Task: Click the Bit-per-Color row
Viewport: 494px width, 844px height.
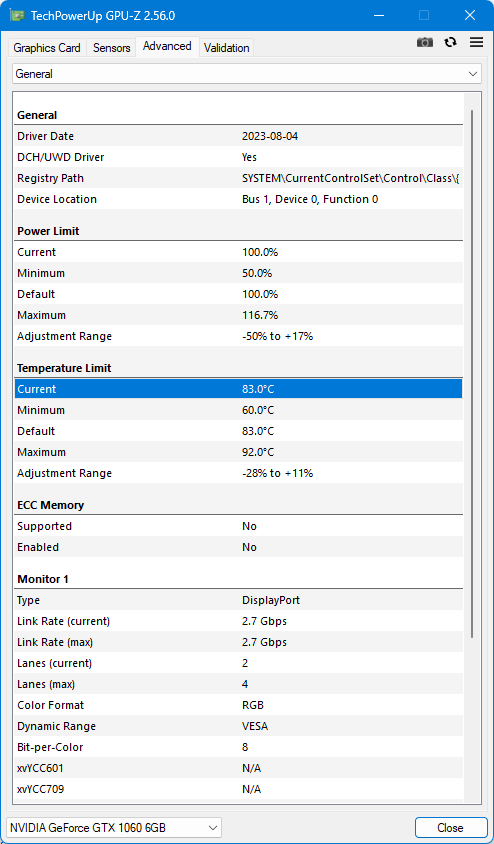Action: coord(238,747)
